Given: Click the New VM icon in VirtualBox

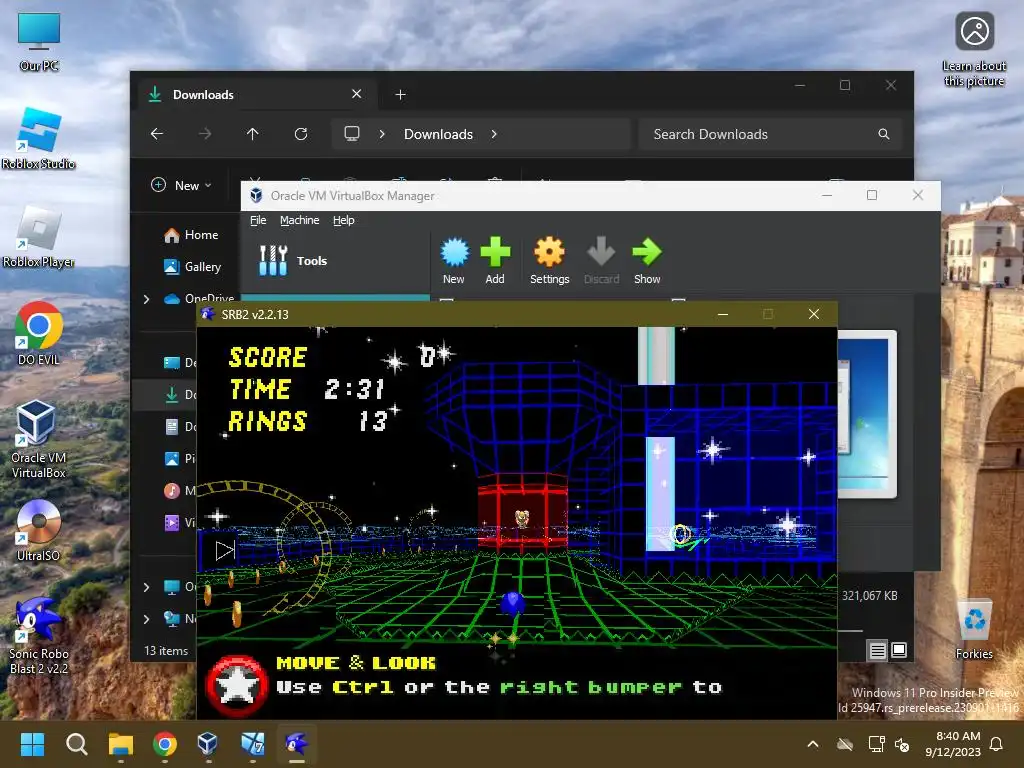Looking at the screenshot, I should tap(454, 261).
